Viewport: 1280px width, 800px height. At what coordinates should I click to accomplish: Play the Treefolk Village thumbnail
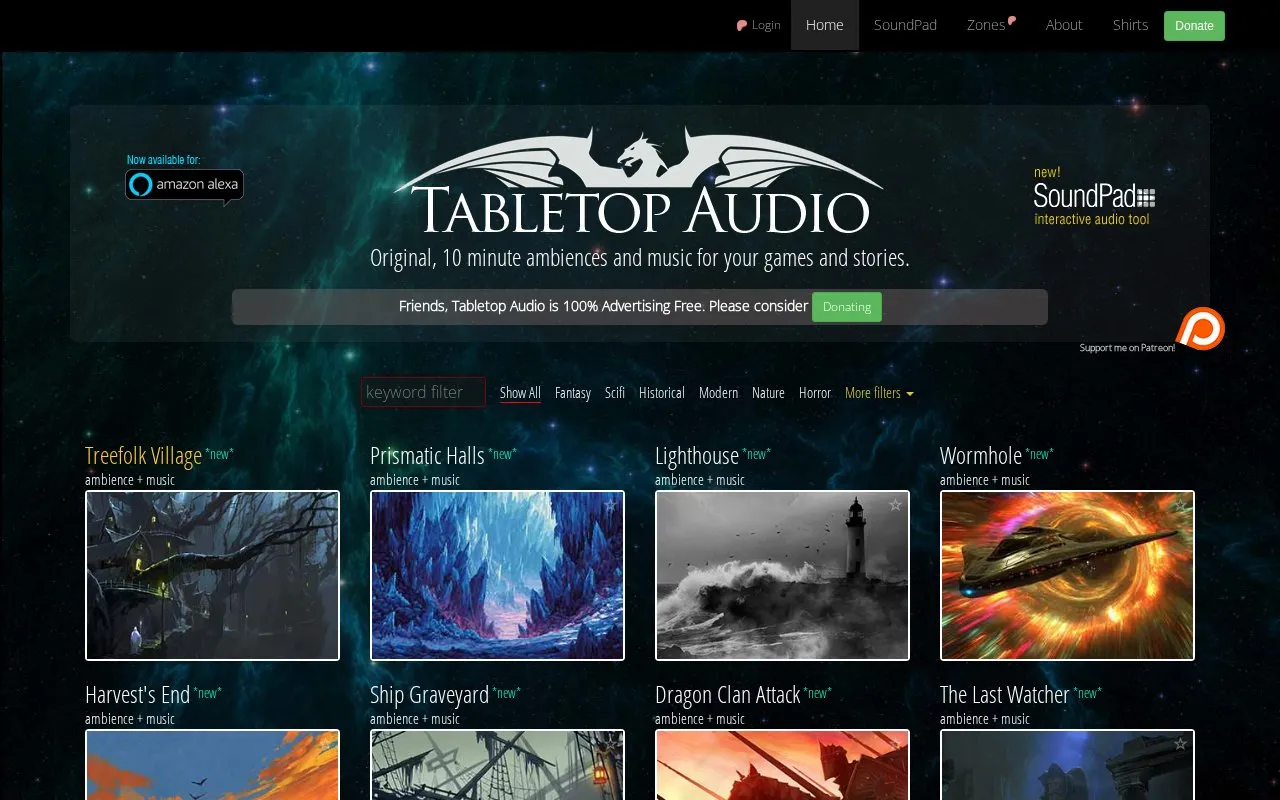coord(212,575)
